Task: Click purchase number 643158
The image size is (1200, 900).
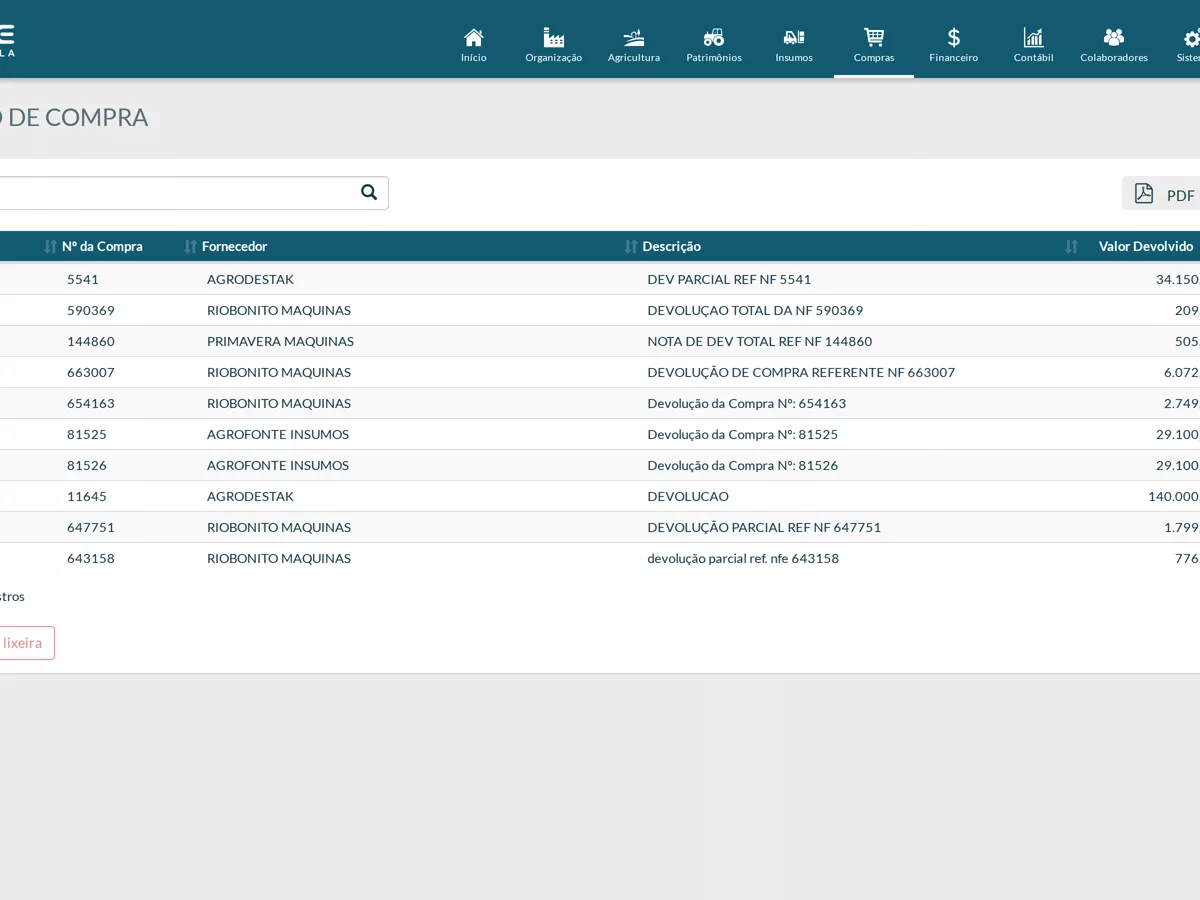Action: (x=91, y=558)
